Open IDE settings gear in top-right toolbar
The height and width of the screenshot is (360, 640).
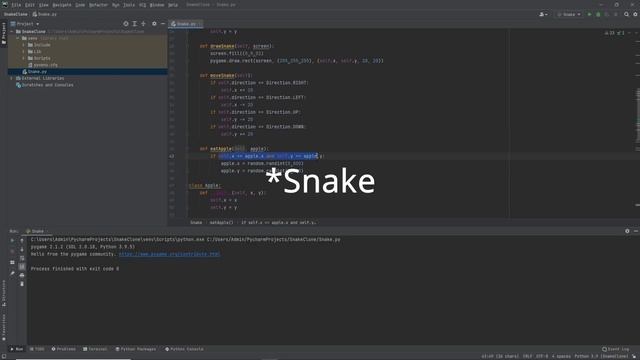636,14
